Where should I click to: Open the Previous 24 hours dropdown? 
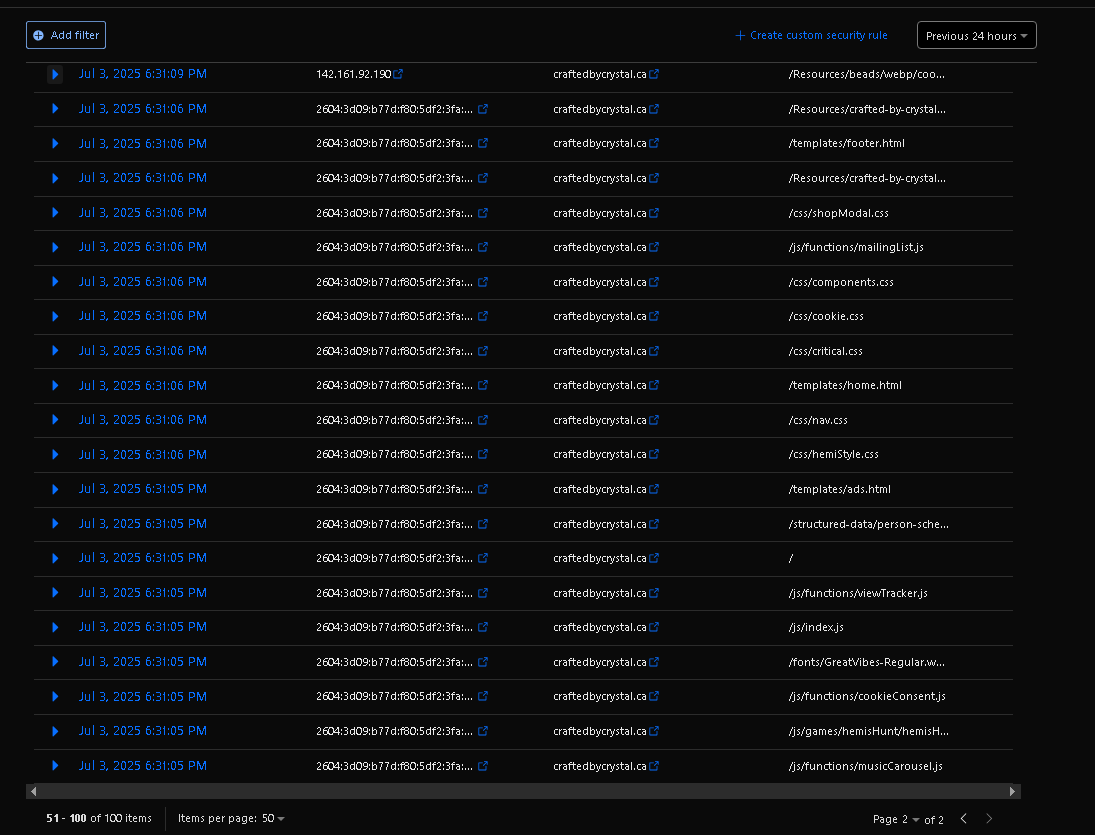[976, 36]
